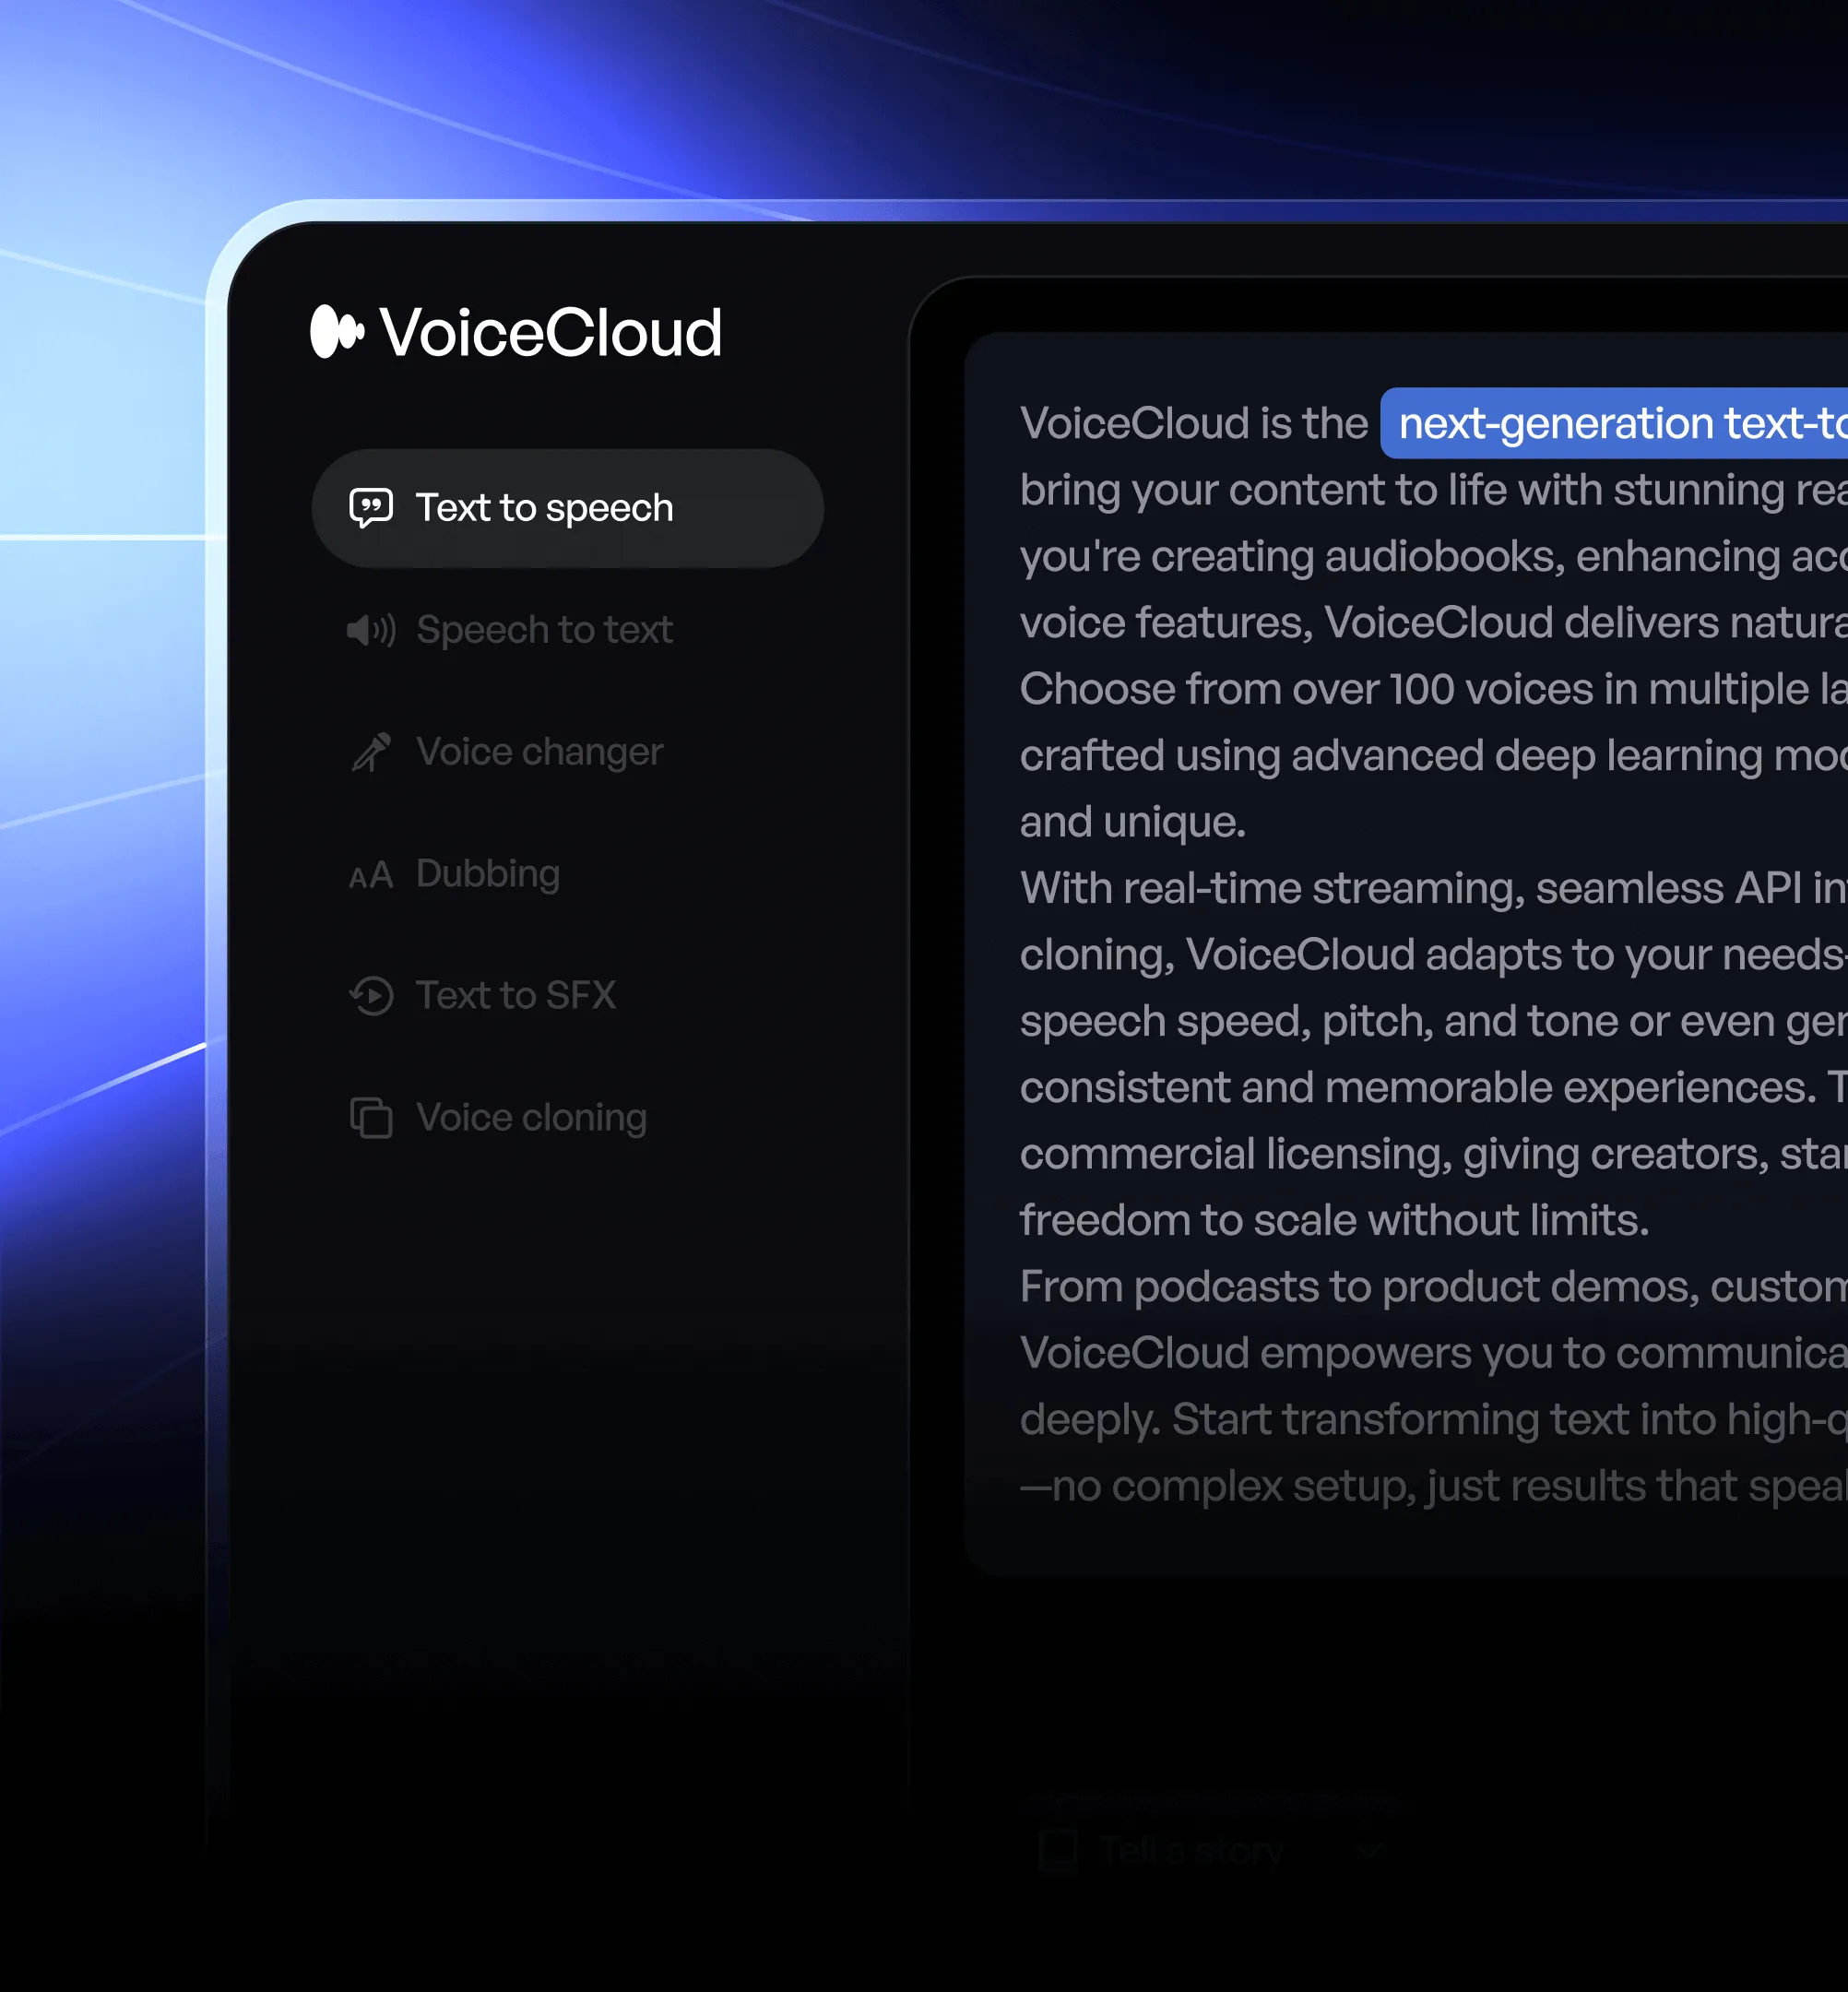Viewport: 1848px width, 1992px height.
Task: Select the Text to SFX play-loop icon
Action: pyautogui.click(x=370, y=996)
